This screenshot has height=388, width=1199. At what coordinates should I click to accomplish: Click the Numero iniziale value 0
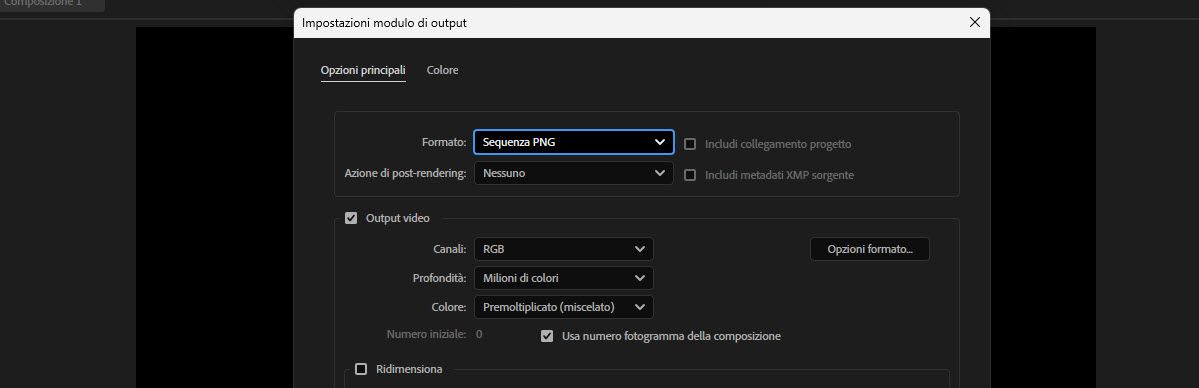coord(479,334)
